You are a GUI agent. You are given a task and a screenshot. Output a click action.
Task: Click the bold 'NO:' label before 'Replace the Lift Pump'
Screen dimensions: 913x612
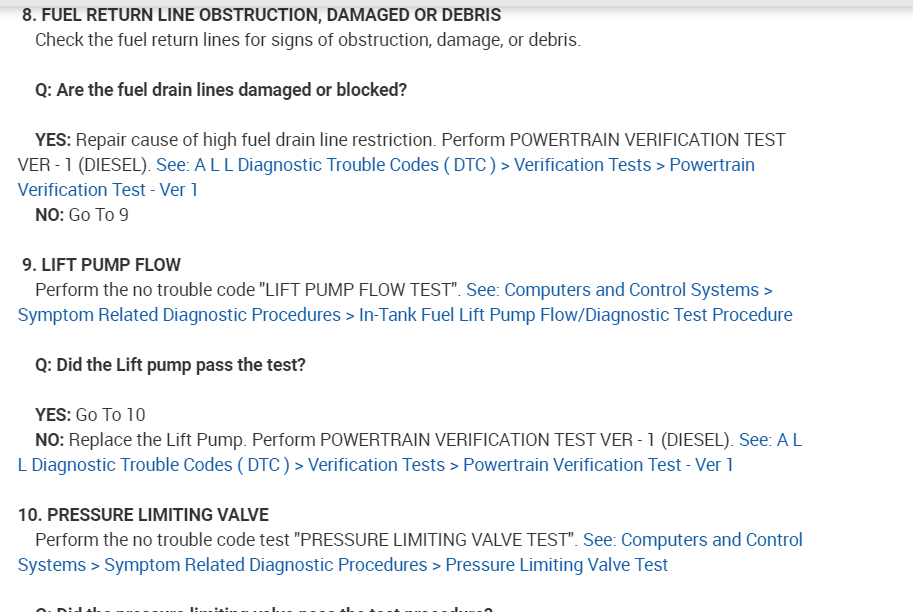click(x=50, y=440)
